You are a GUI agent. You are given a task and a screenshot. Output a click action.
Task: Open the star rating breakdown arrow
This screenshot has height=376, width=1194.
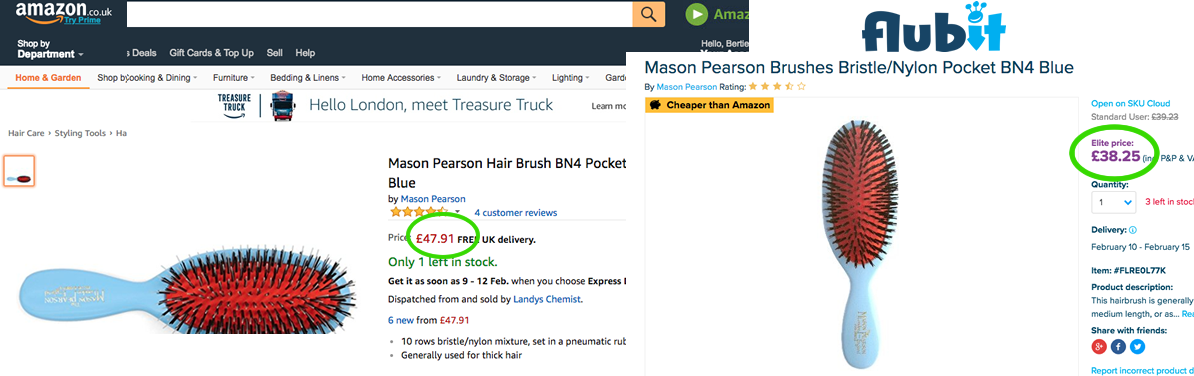click(x=458, y=212)
